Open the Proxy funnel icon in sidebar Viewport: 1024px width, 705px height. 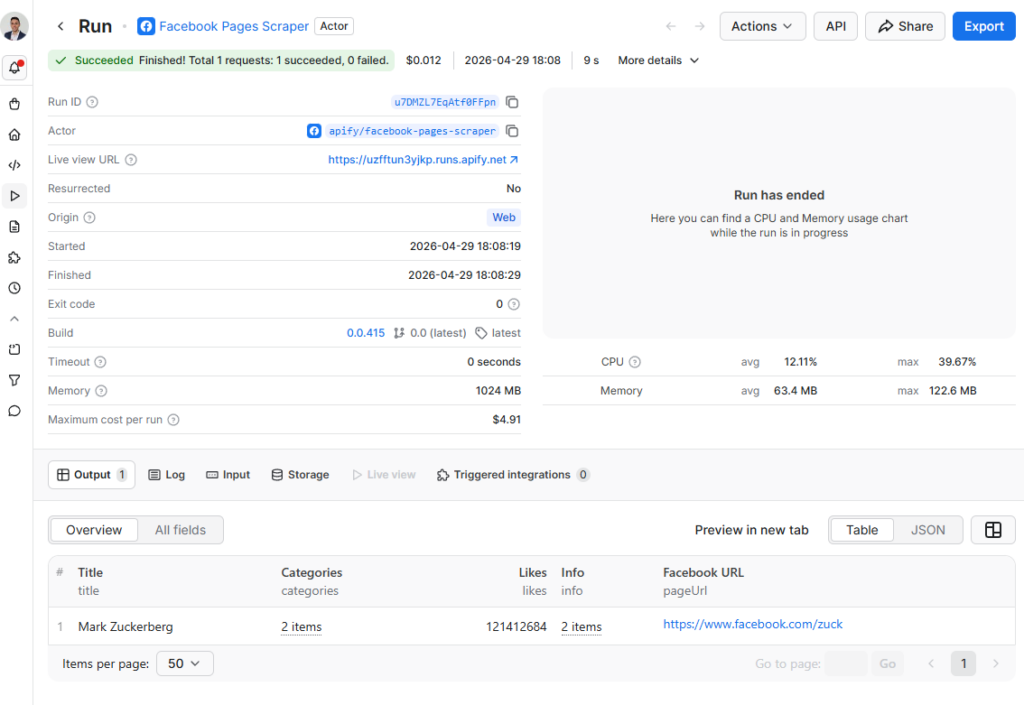coord(14,380)
